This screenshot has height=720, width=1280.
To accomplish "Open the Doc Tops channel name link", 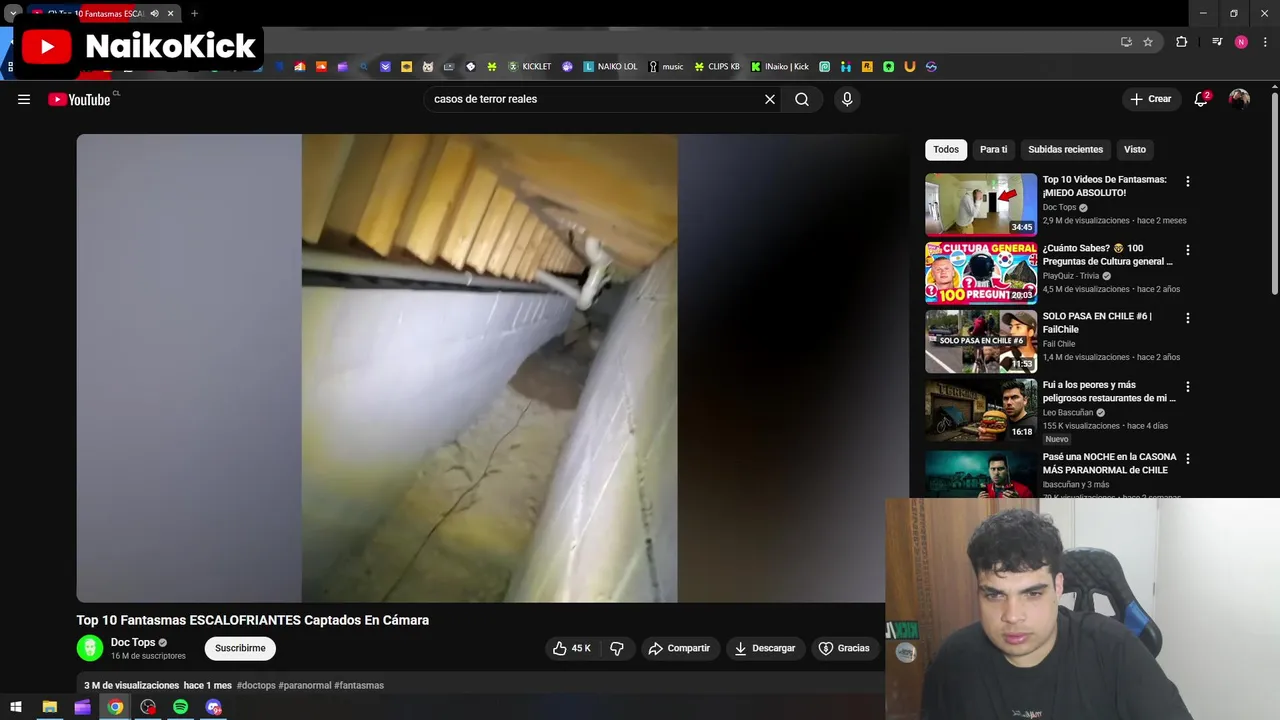I will click(133, 642).
